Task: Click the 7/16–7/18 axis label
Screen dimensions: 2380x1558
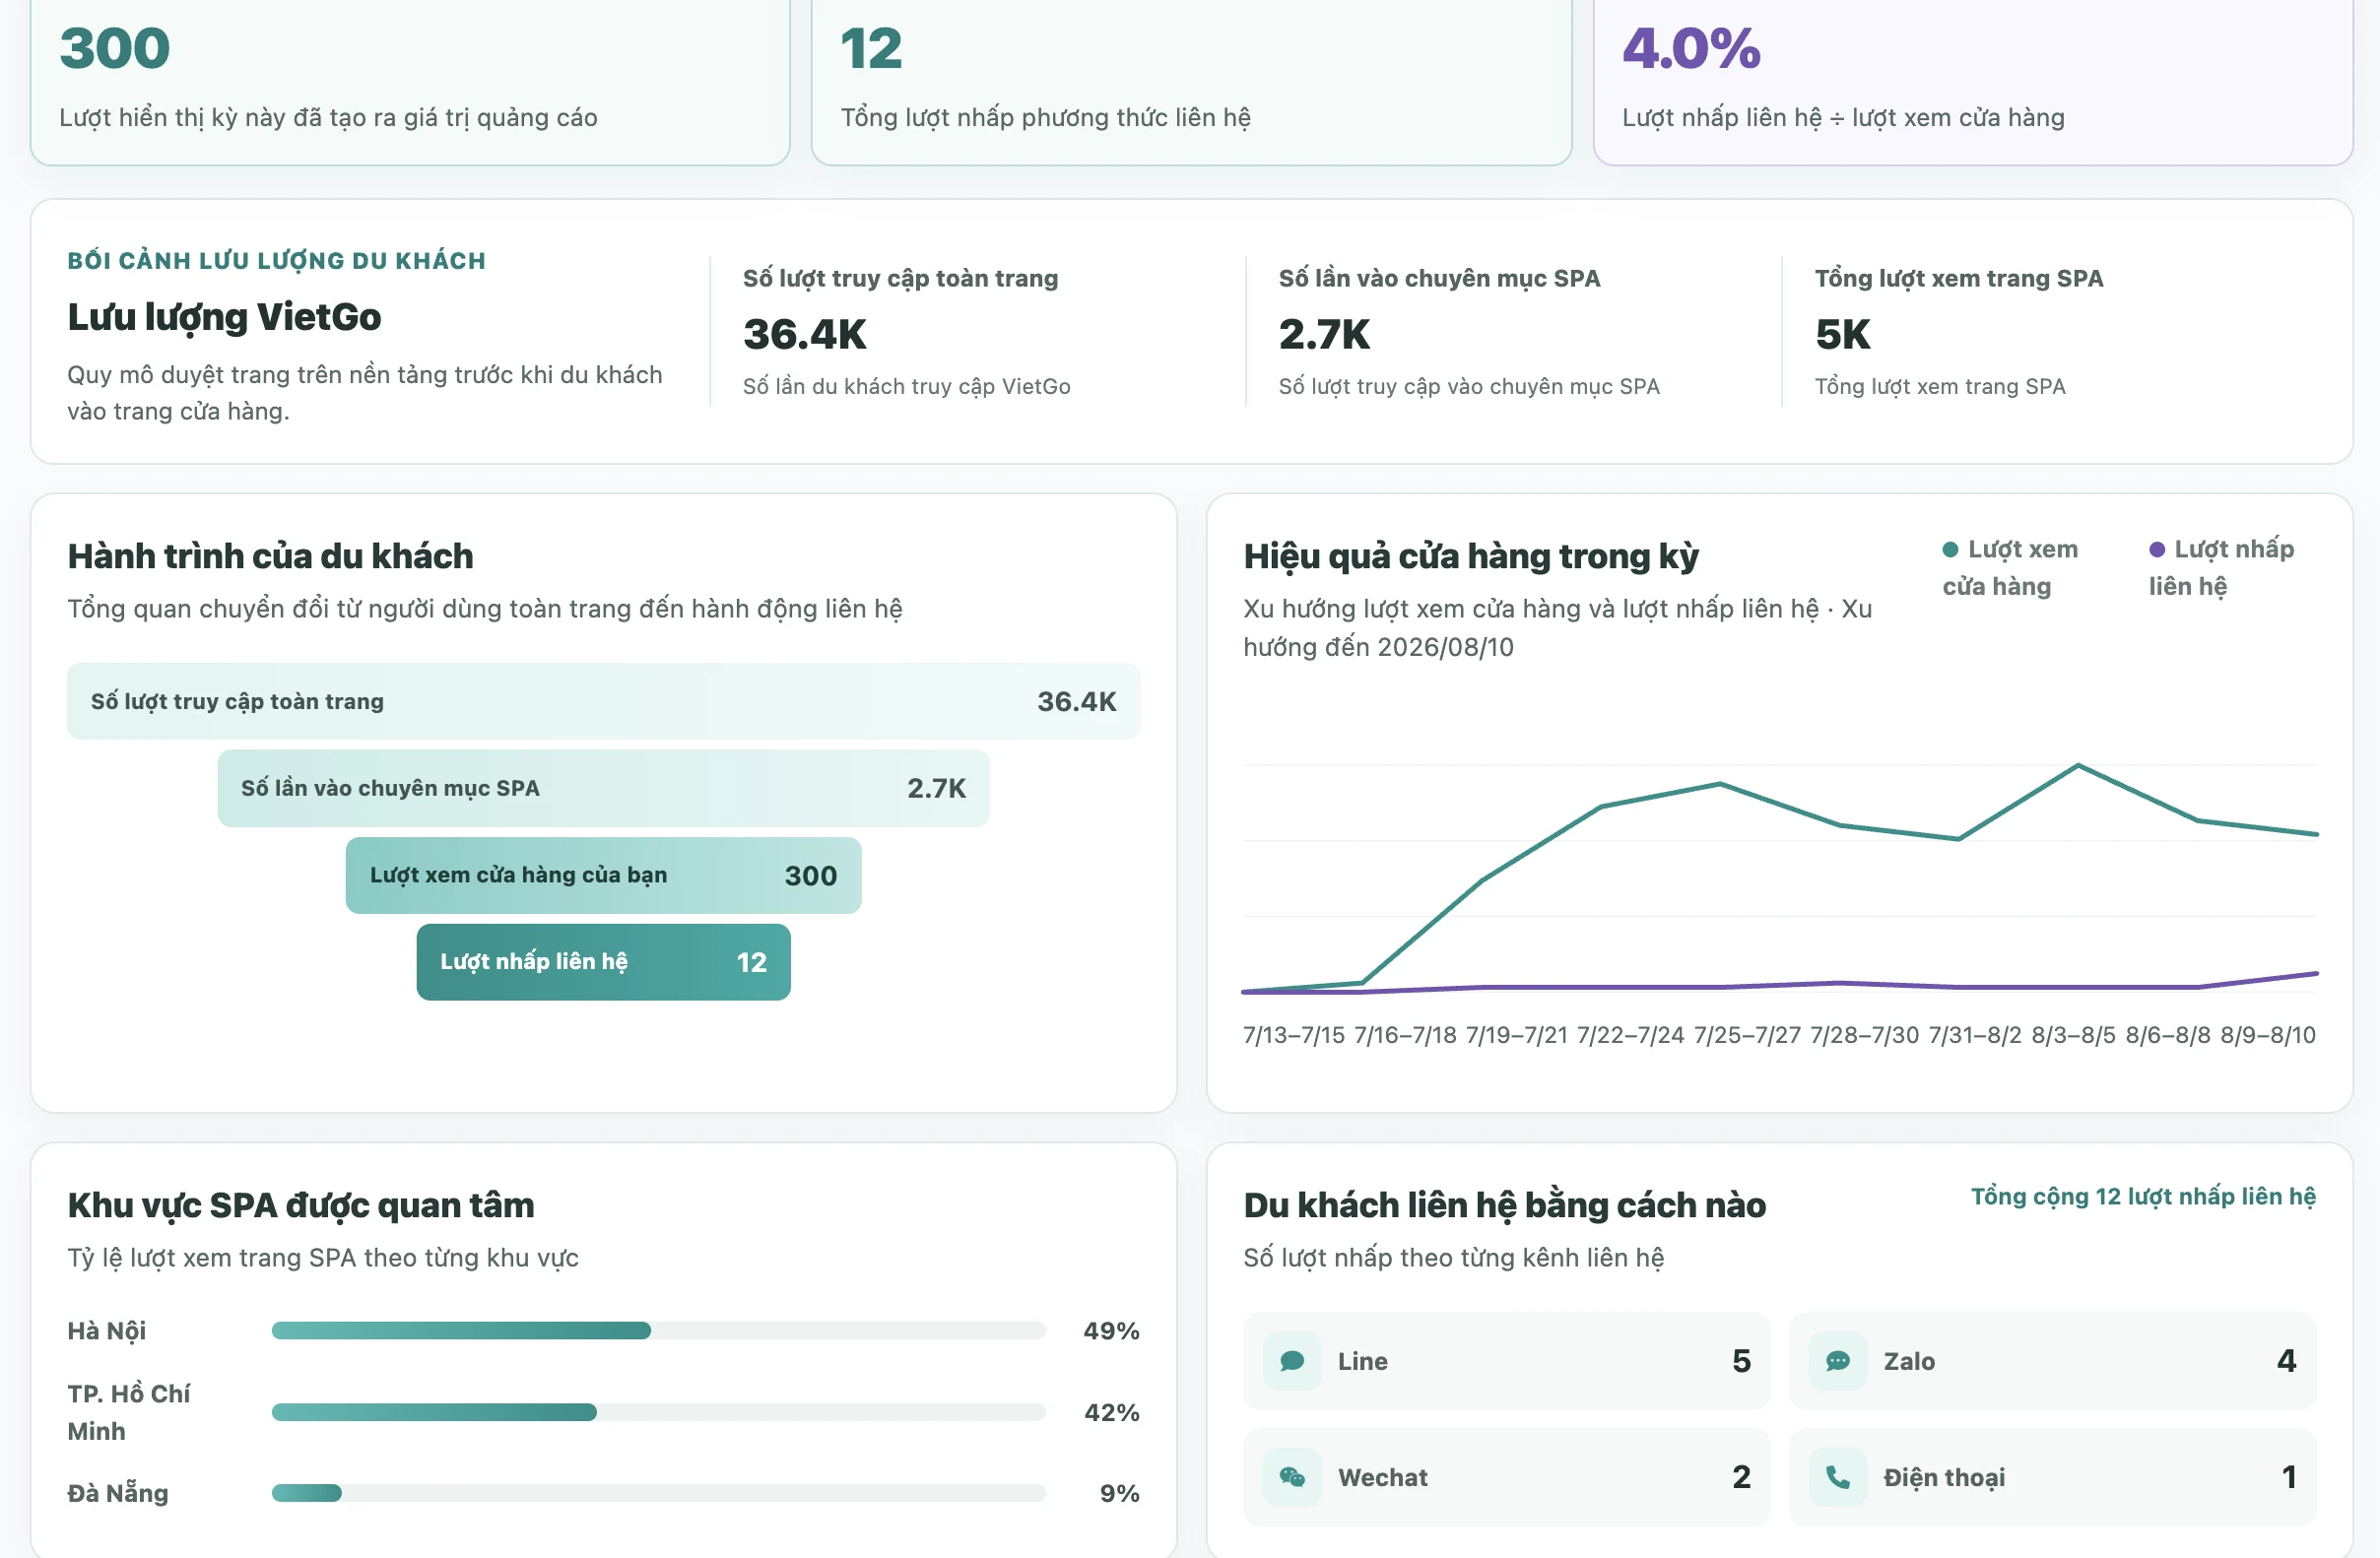Action: pyautogui.click(x=1405, y=1035)
